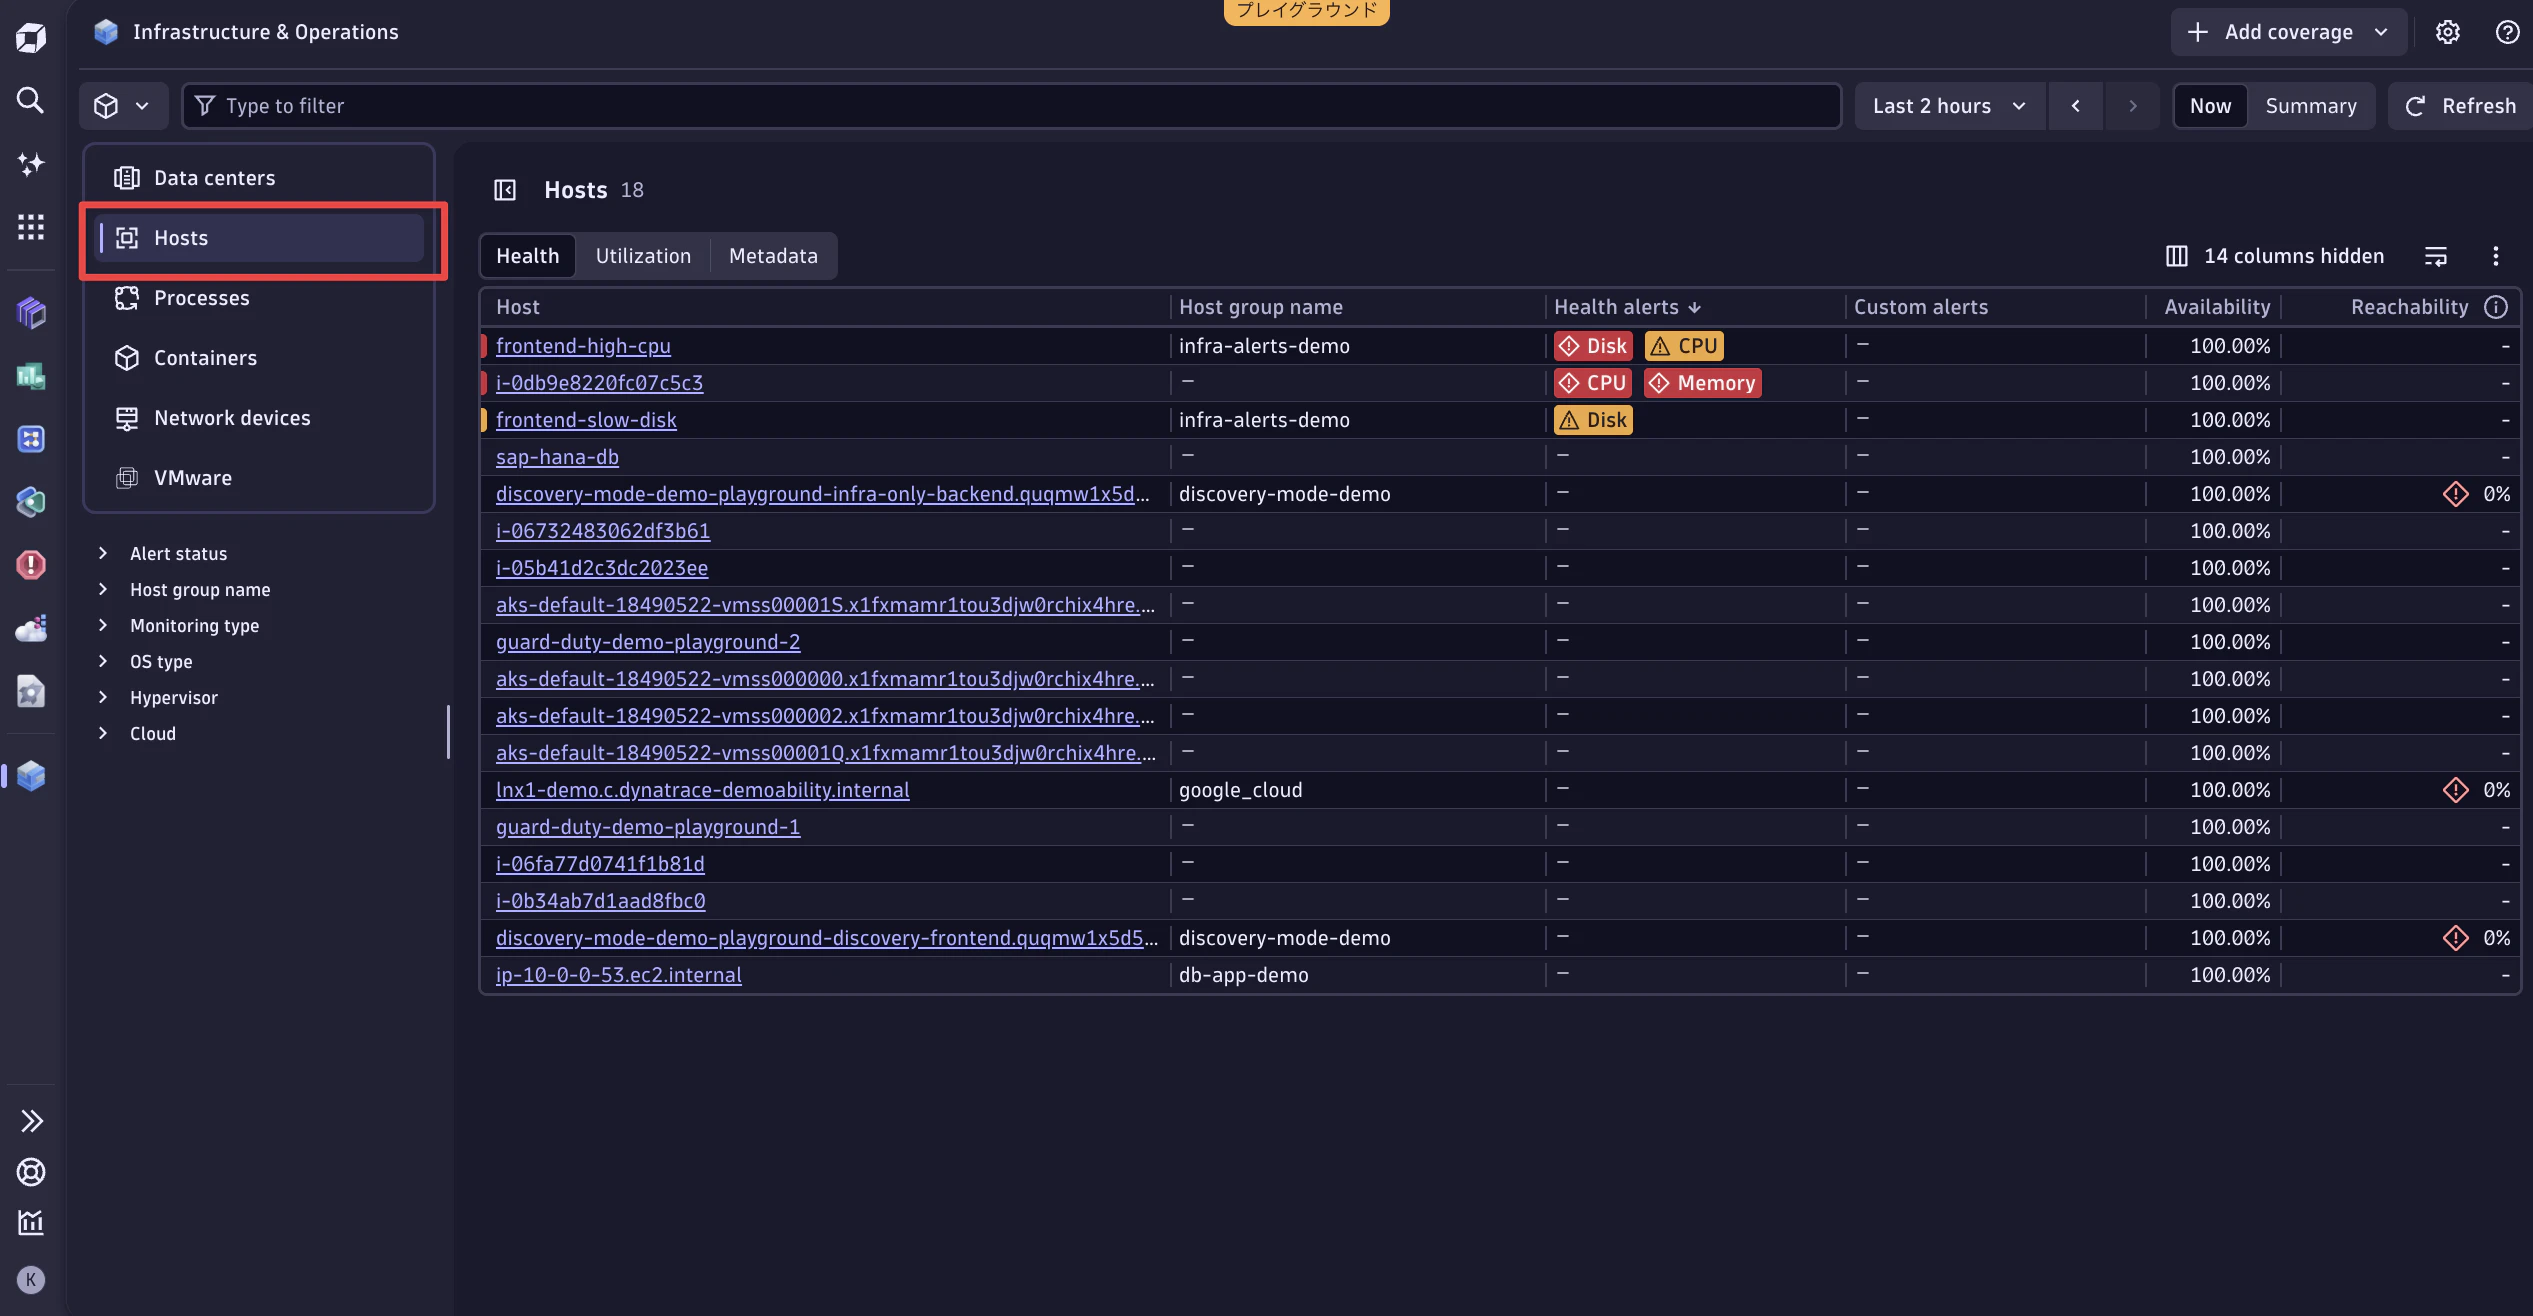Switch to the Metadata tab

[x=773, y=256]
